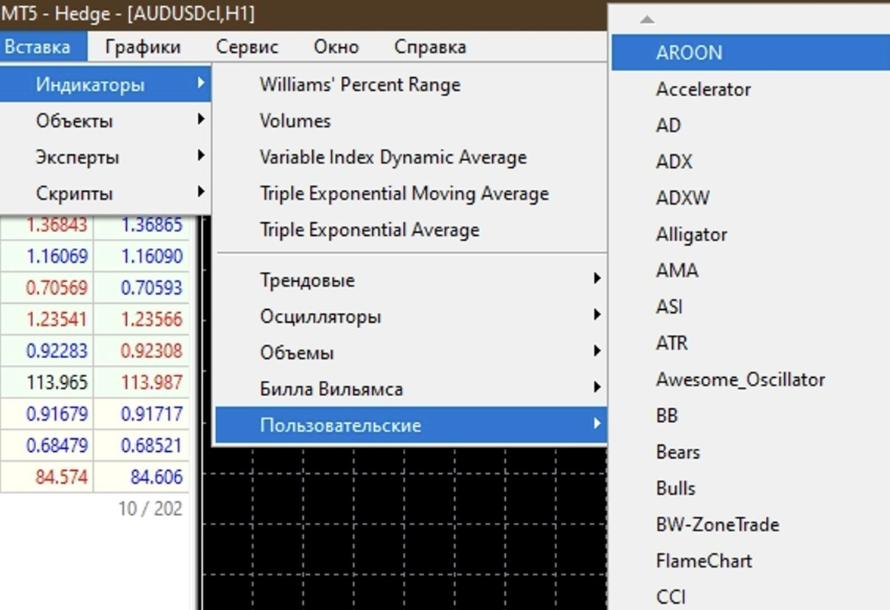Open the Окно menu

point(336,47)
